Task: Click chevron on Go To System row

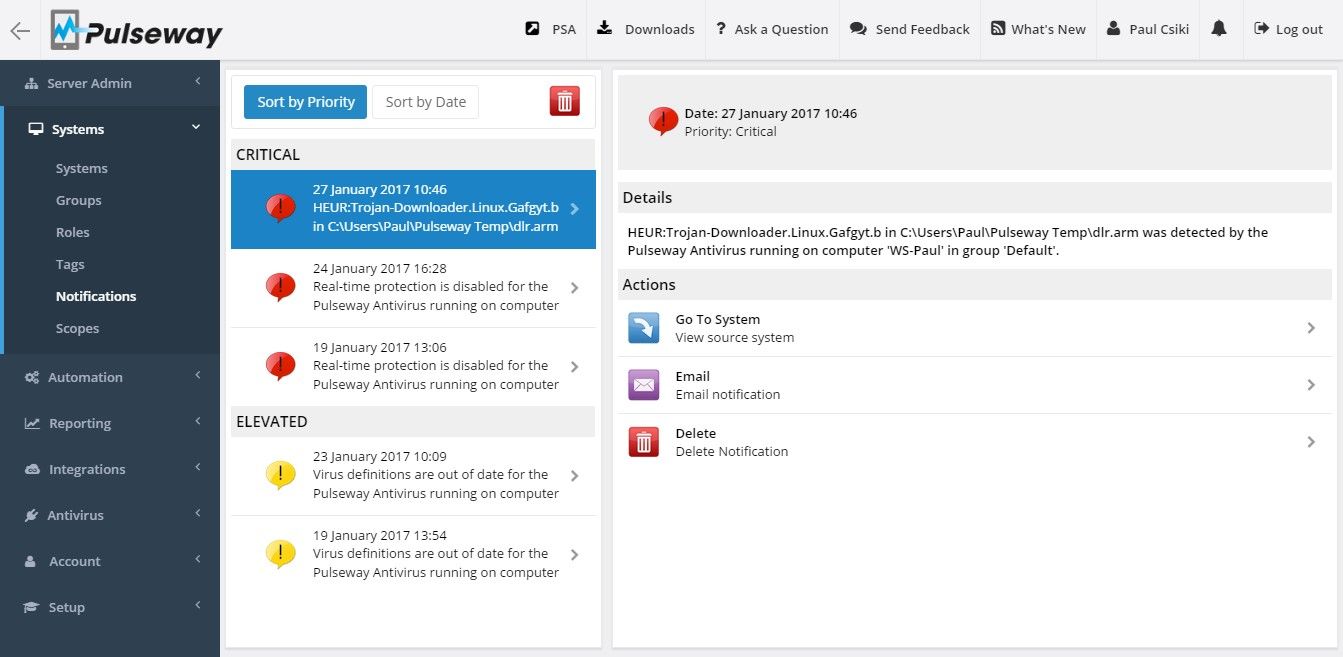Action: point(1311,328)
